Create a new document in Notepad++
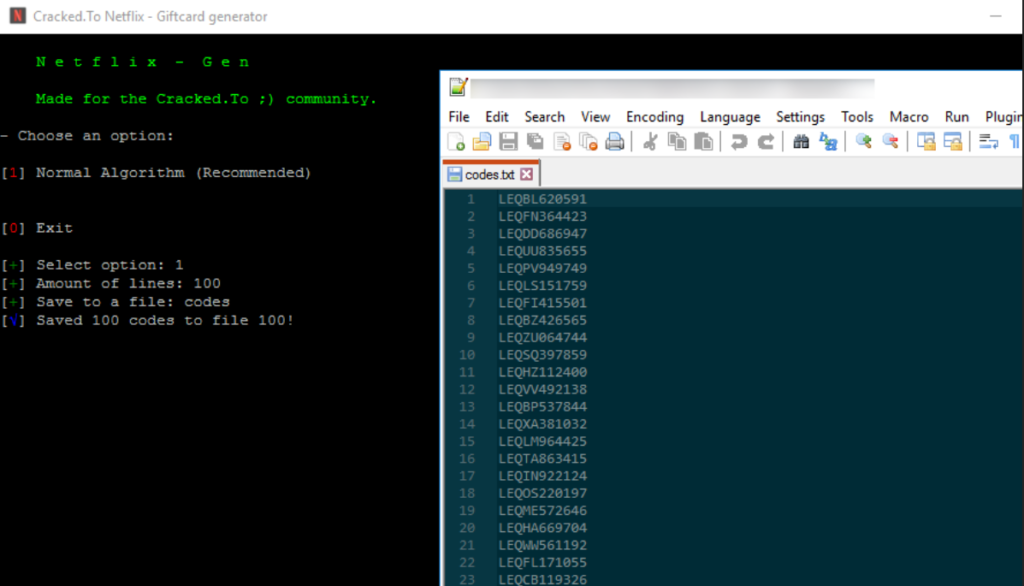 point(456,141)
